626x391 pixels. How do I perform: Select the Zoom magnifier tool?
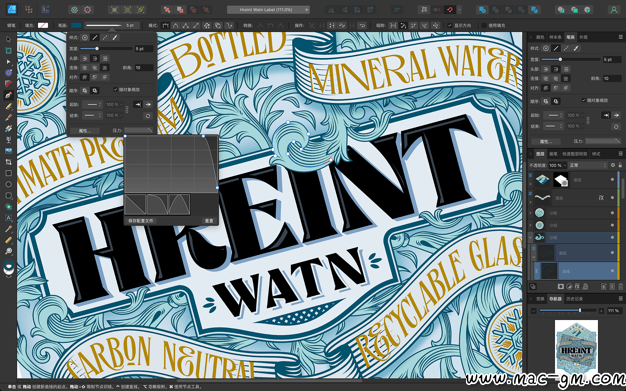[x=8, y=251]
